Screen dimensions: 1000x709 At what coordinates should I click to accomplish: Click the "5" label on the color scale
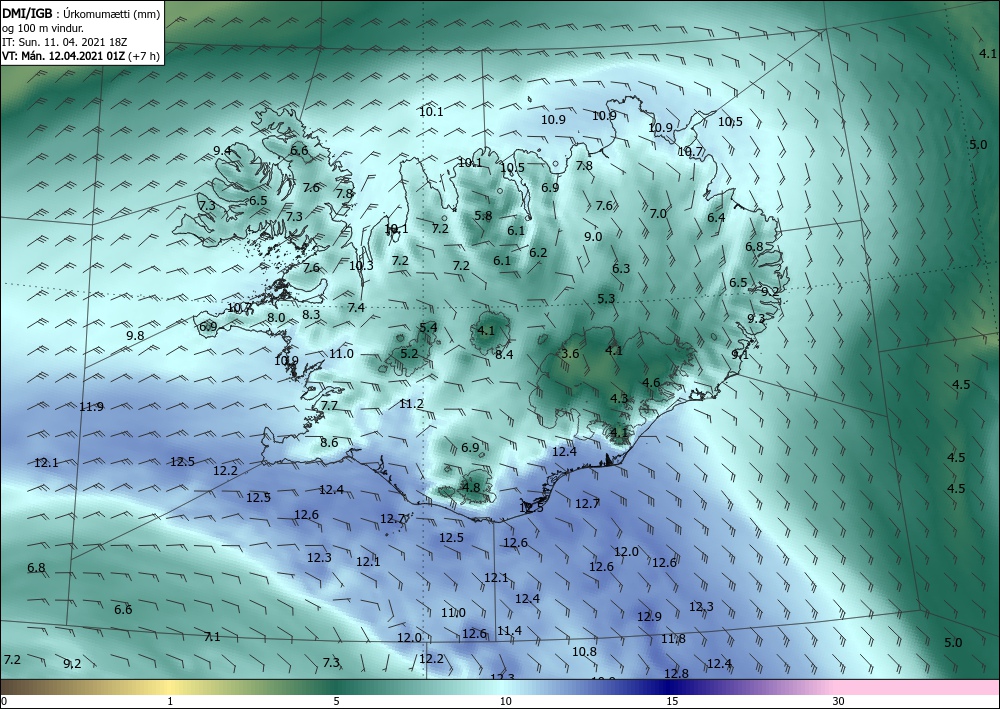coord(336,701)
